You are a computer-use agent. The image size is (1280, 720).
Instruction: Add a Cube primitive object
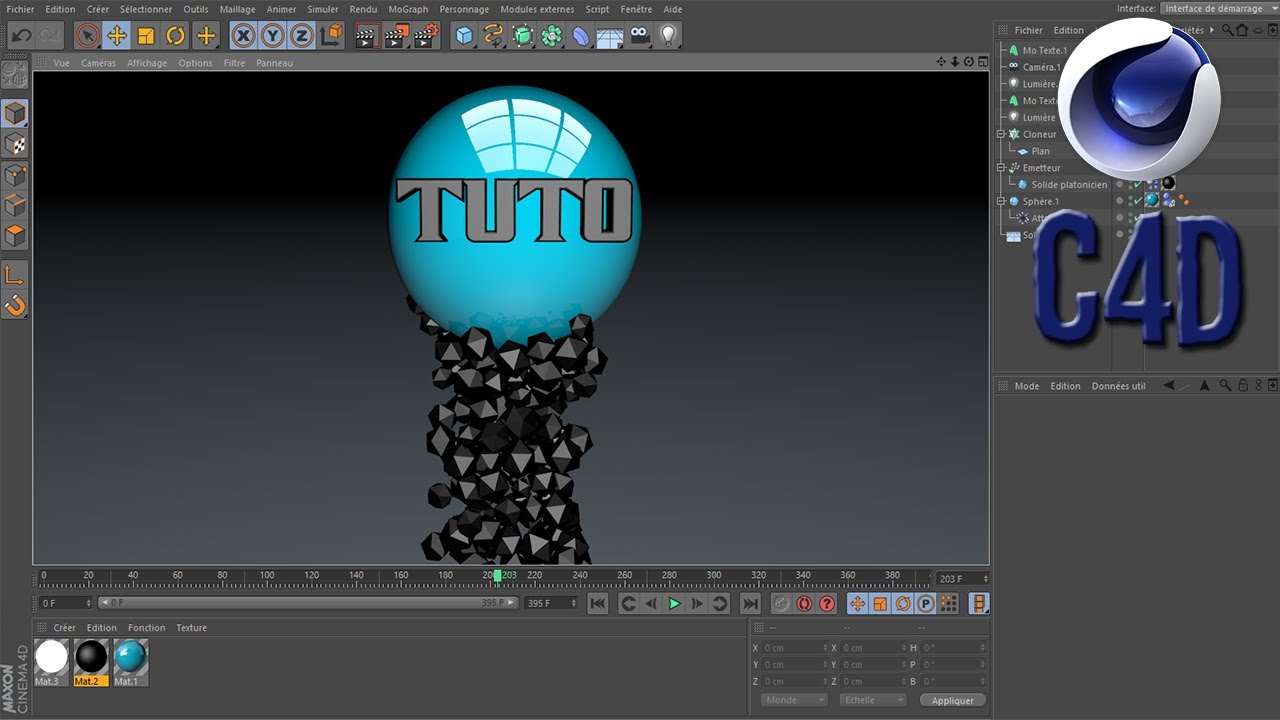click(464, 36)
